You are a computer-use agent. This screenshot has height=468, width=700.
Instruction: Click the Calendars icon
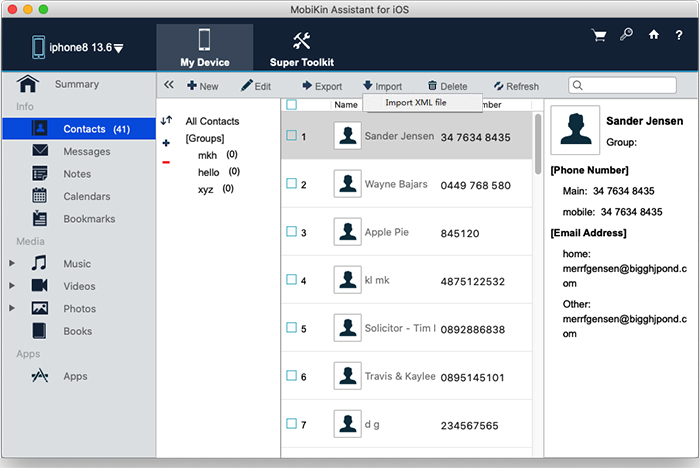click(39, 195)
